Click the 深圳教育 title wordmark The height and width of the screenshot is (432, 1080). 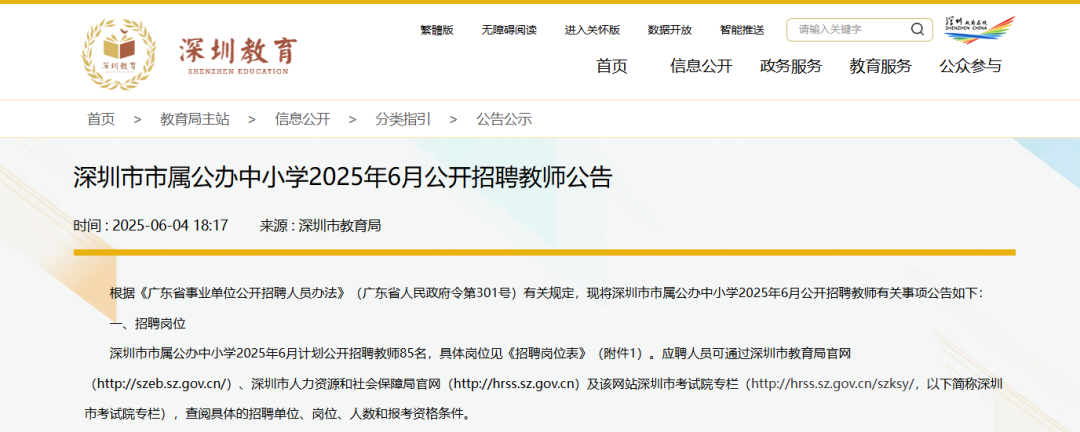pyautogui.click(x=238, y=53)
